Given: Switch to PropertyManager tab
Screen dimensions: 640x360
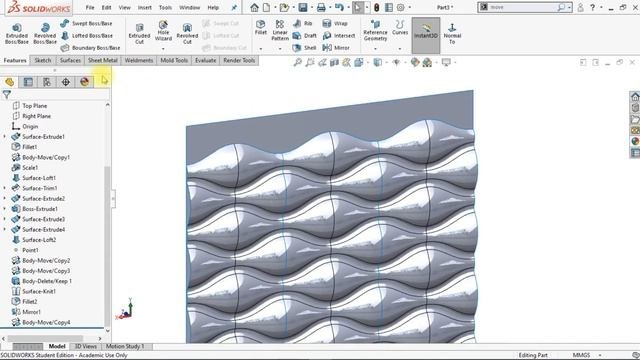Looking at the screenshot, I should 28,82.
